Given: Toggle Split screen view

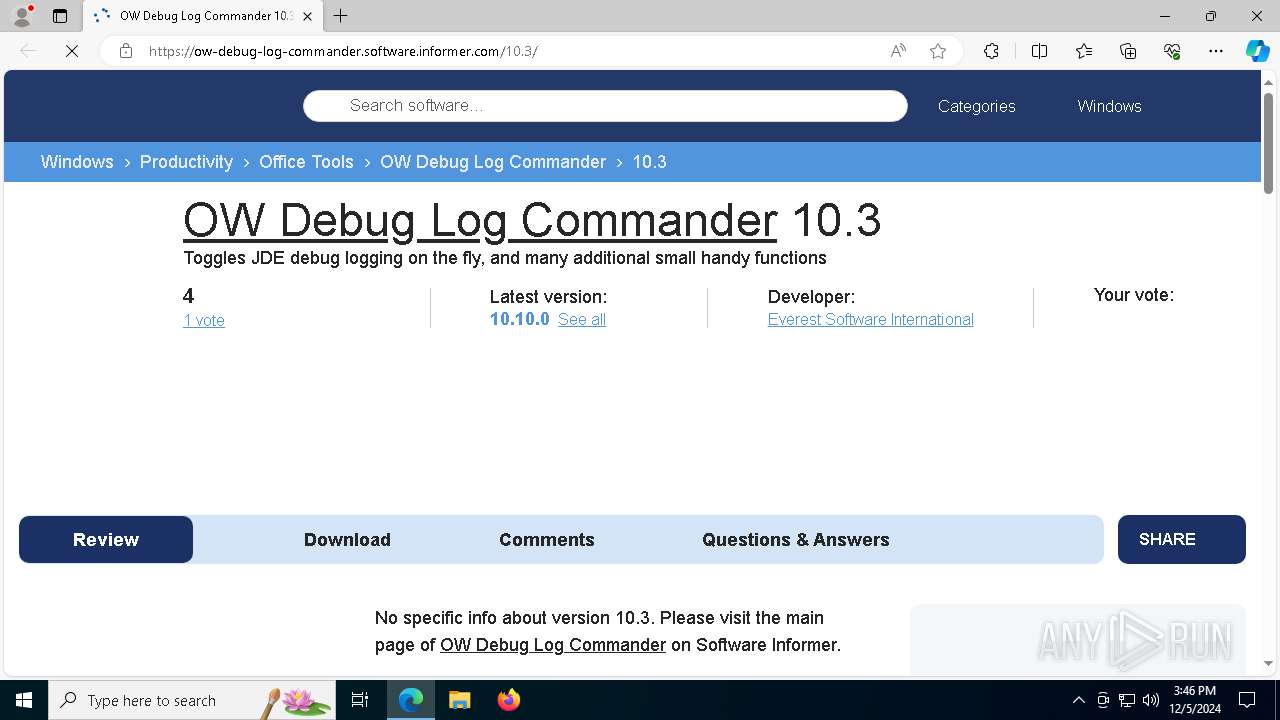Looking at the screenshot, I should tap(1039, 51).
